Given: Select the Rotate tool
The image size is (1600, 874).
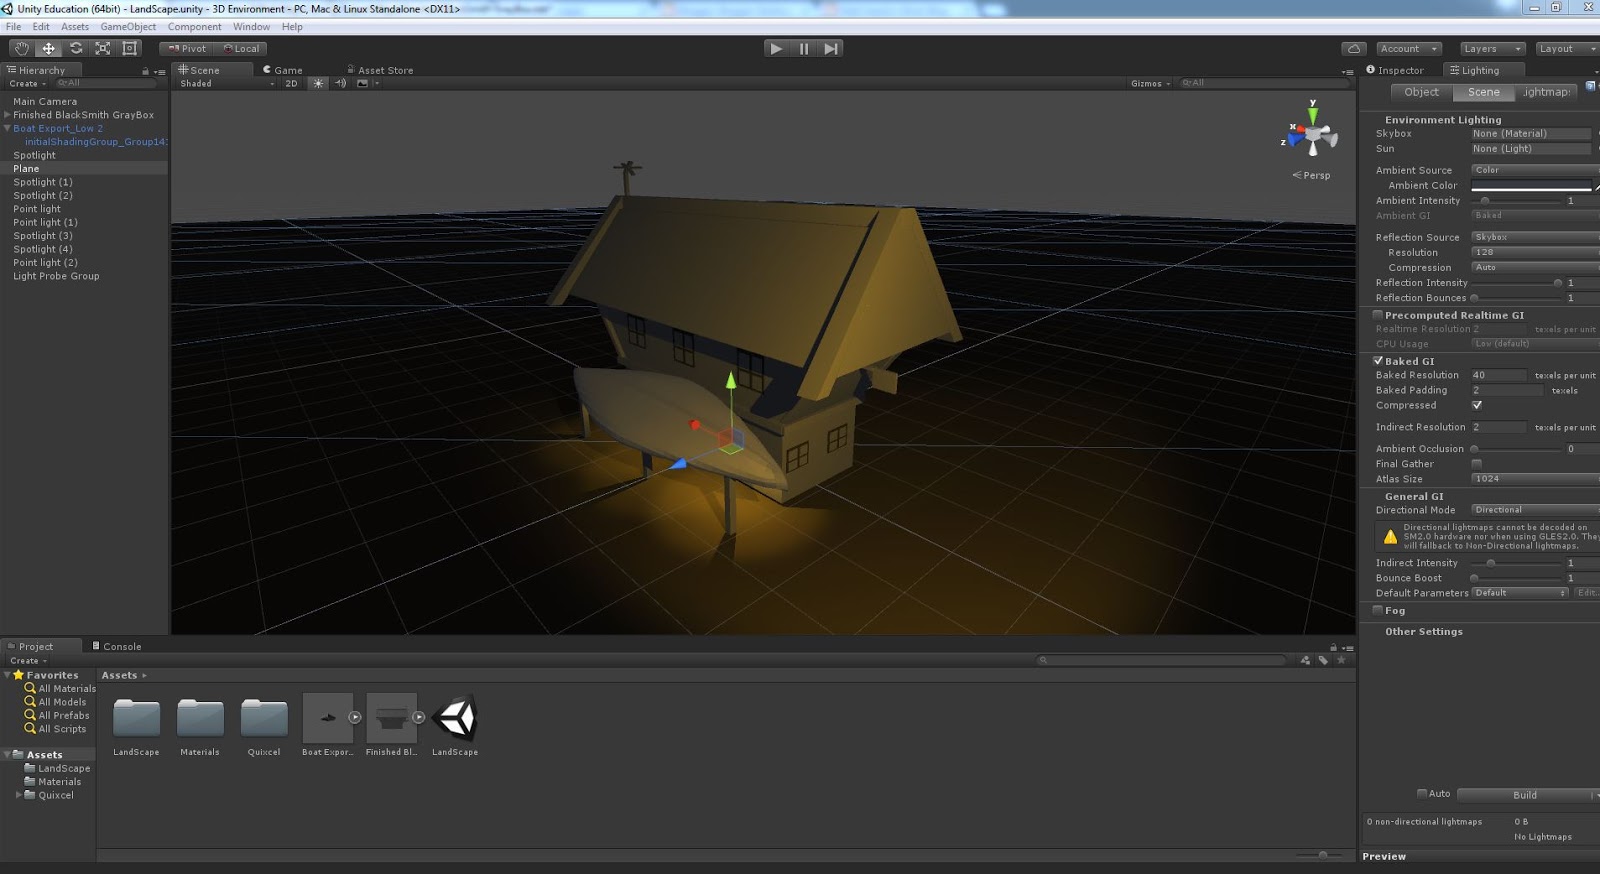Looking at the screenshot, I should [75, 48].
